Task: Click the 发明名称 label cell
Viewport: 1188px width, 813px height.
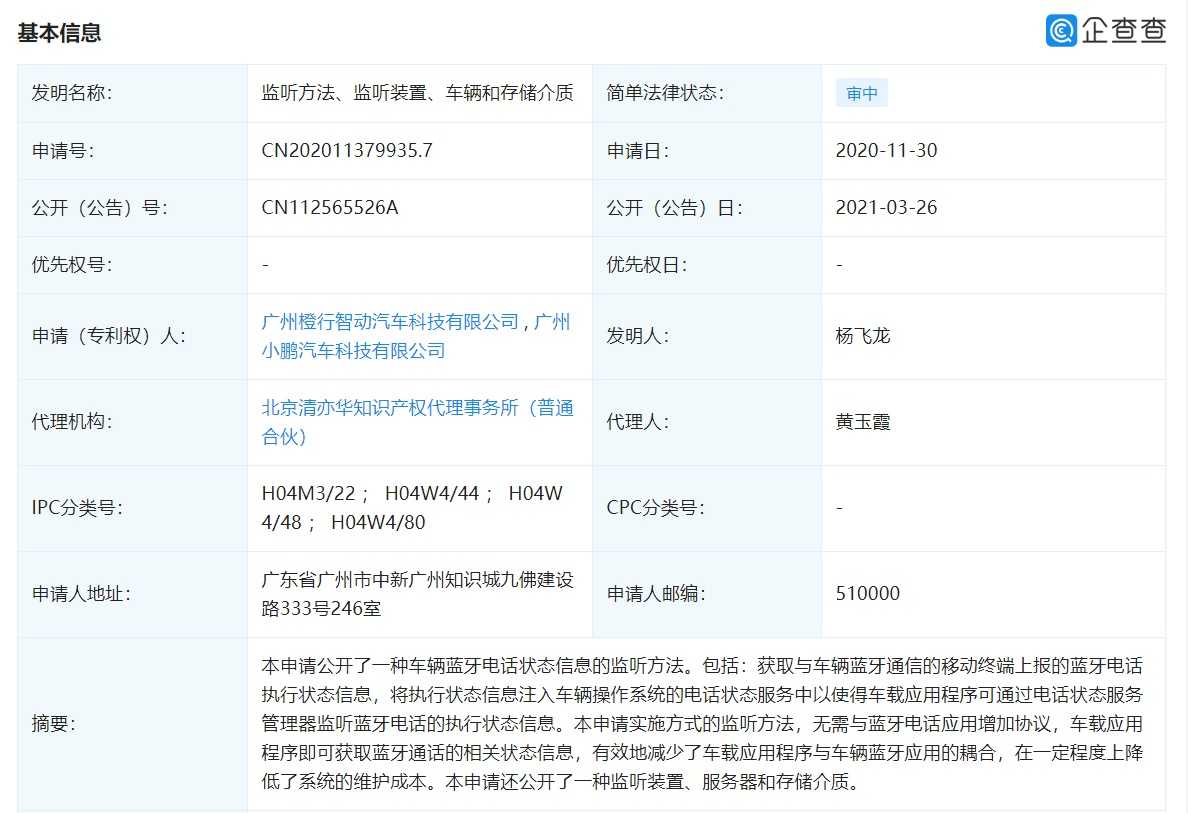Action: (133, 93)
